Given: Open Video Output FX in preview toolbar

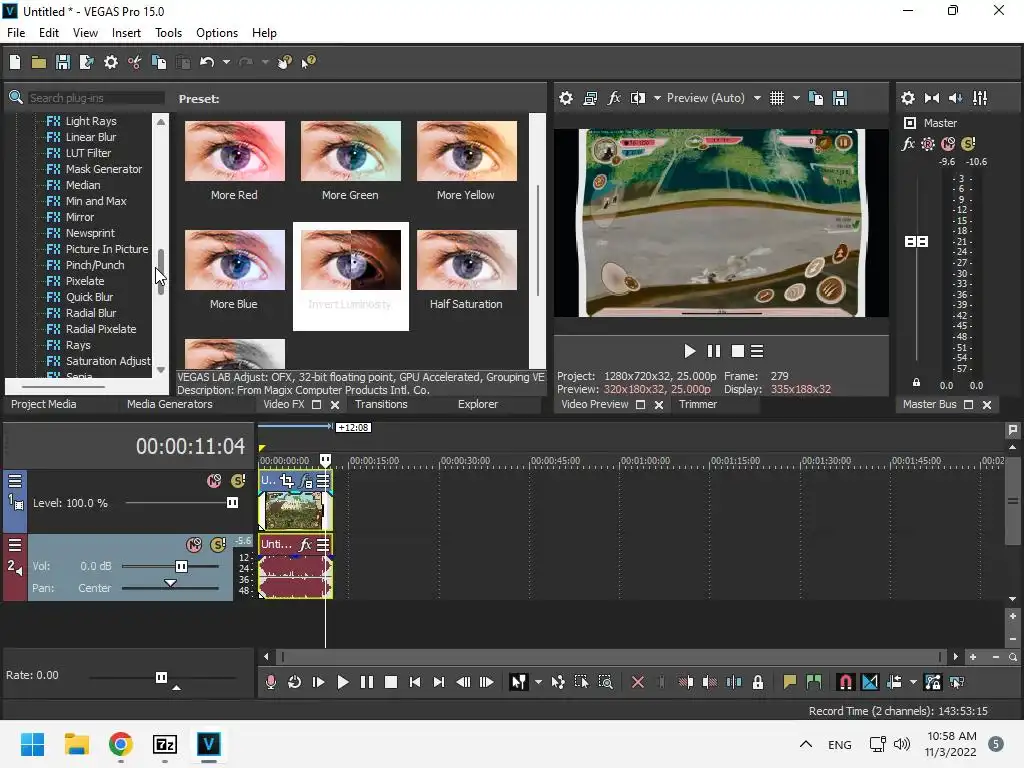Looking at the screenshot, I should tap(614, 98).
